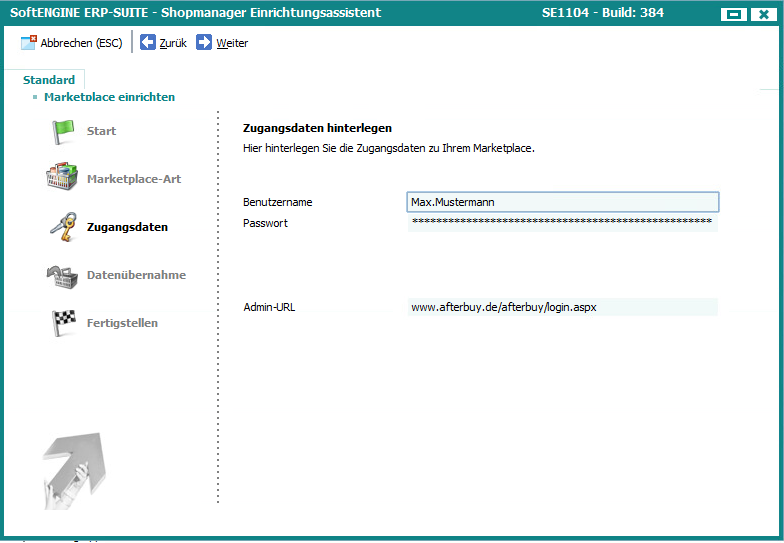Click the Benutzername label

point(278,202)
